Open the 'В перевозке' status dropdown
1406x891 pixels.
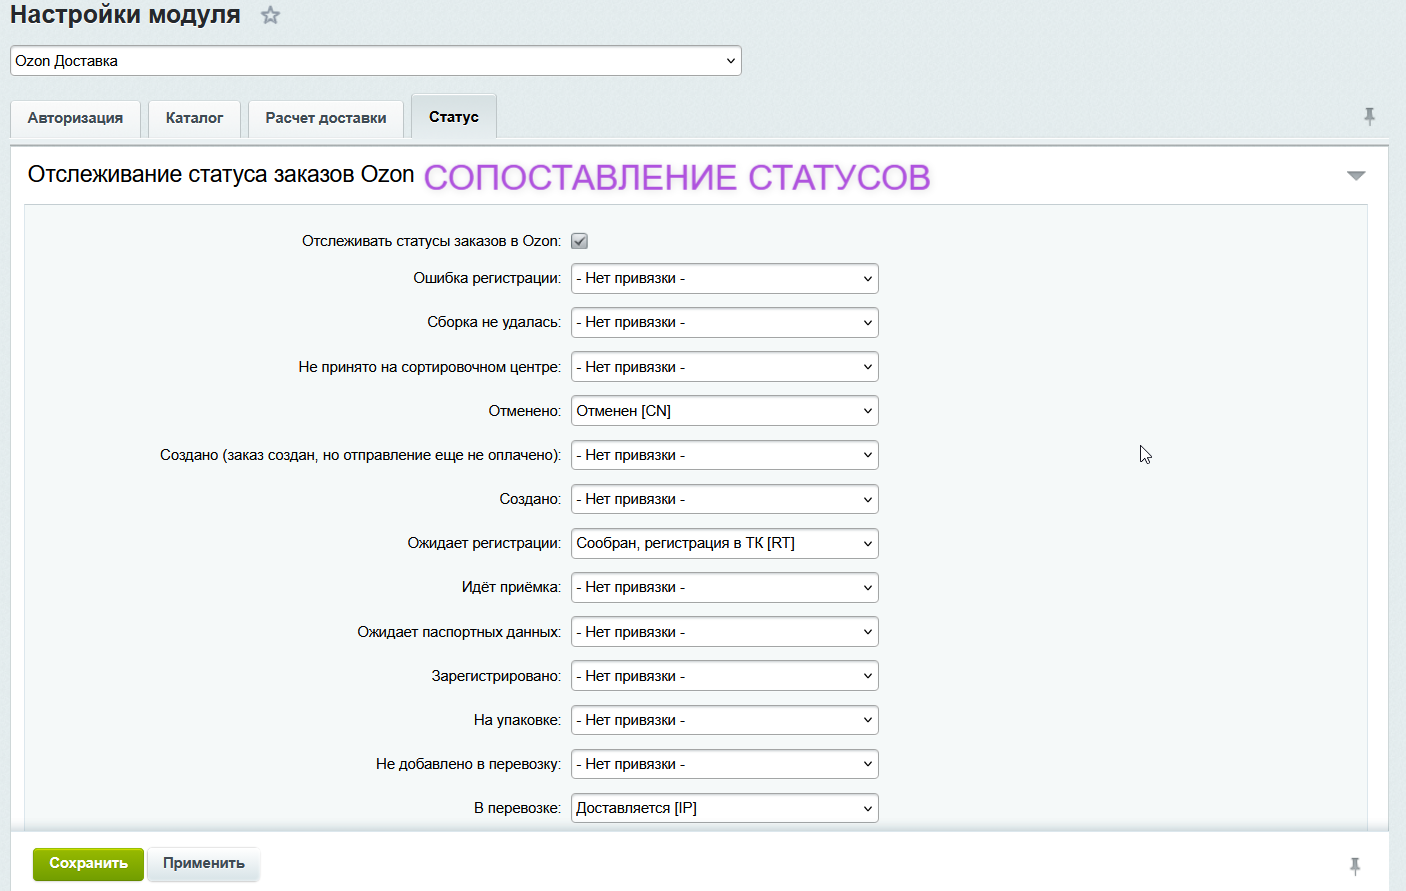point(725,808)
